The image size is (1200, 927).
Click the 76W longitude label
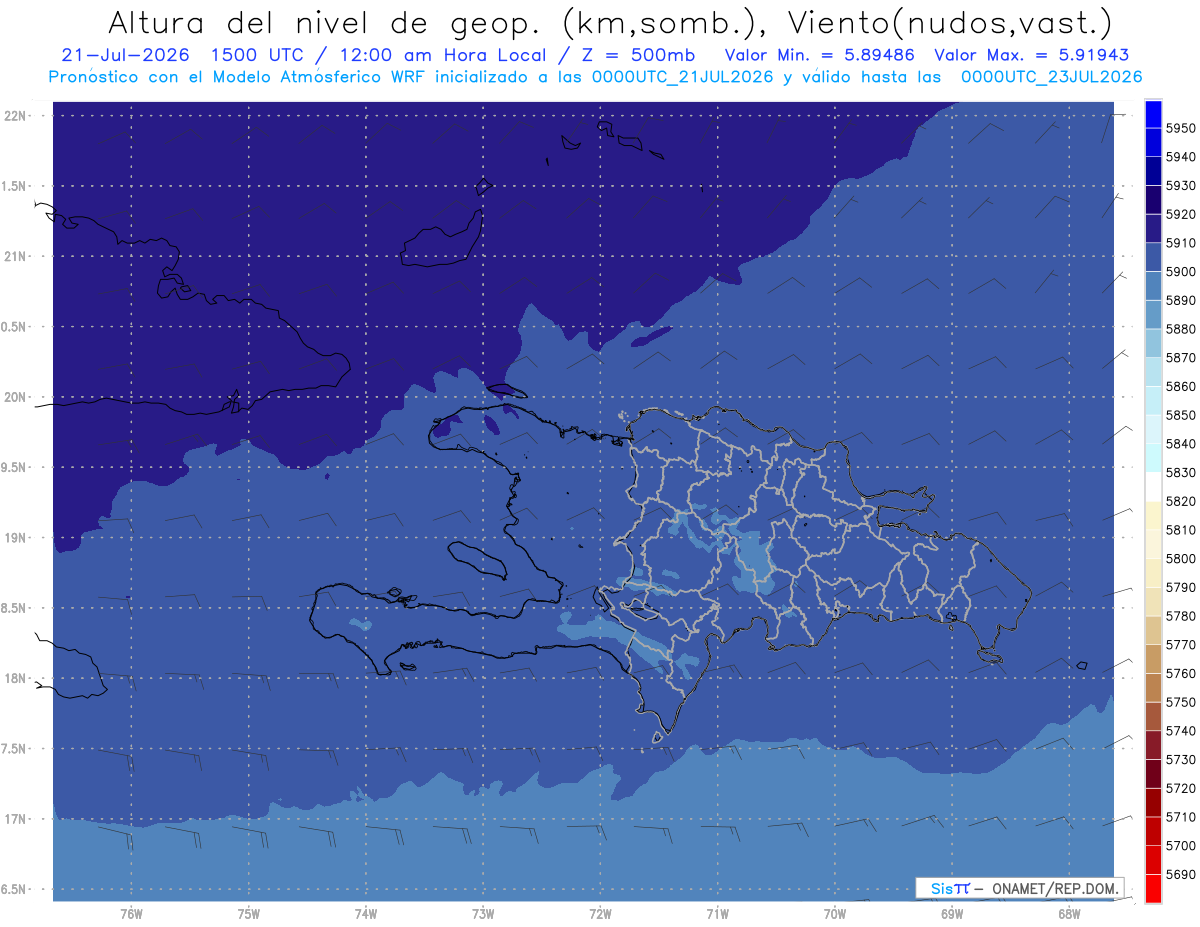(131, 914)
